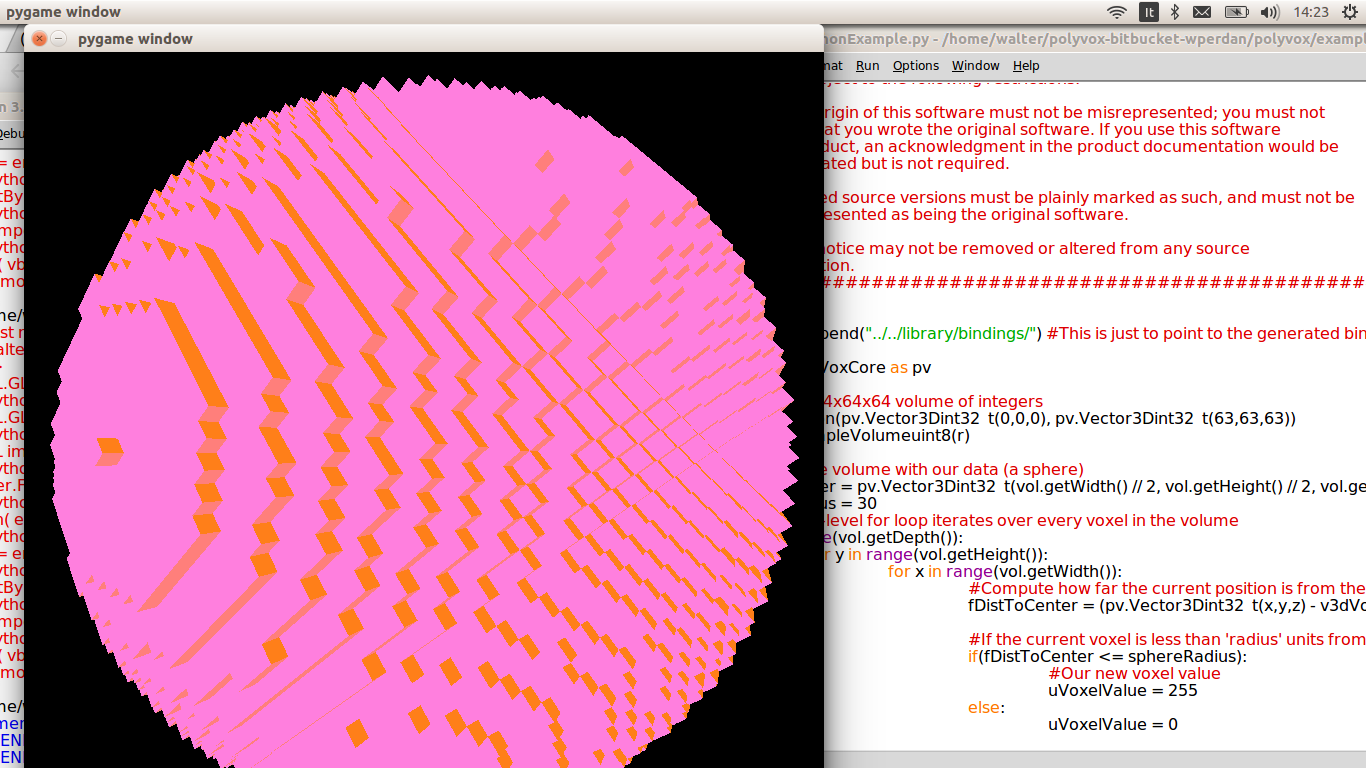Click the 14:23 clock in the panel
The height and width of the screenshot is (768, 1366).
click(1310, 12)
